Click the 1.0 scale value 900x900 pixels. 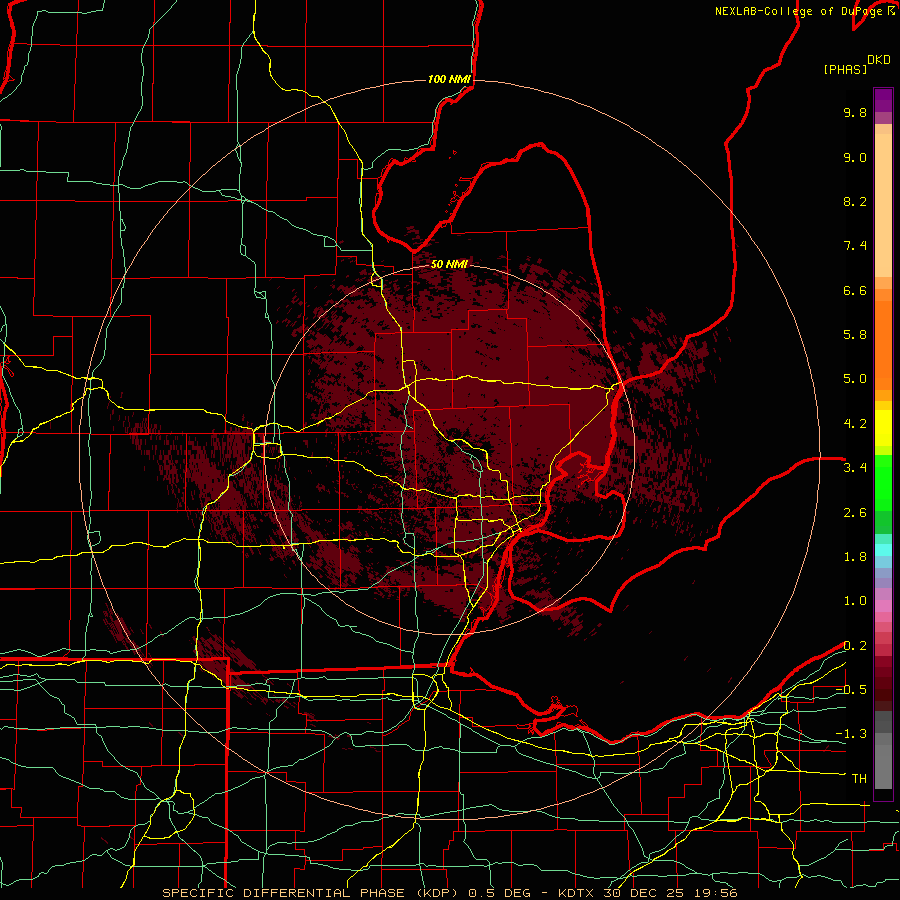[855, 601]
